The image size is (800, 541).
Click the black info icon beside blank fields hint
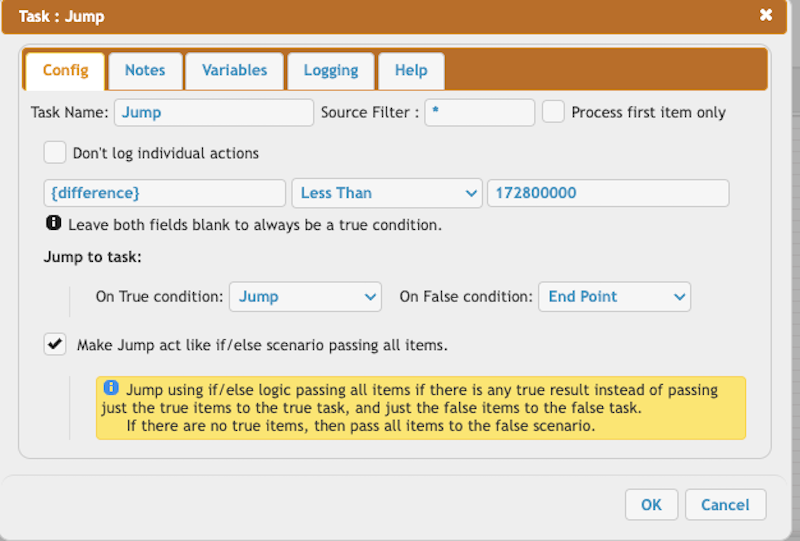[x=54, y=223]
